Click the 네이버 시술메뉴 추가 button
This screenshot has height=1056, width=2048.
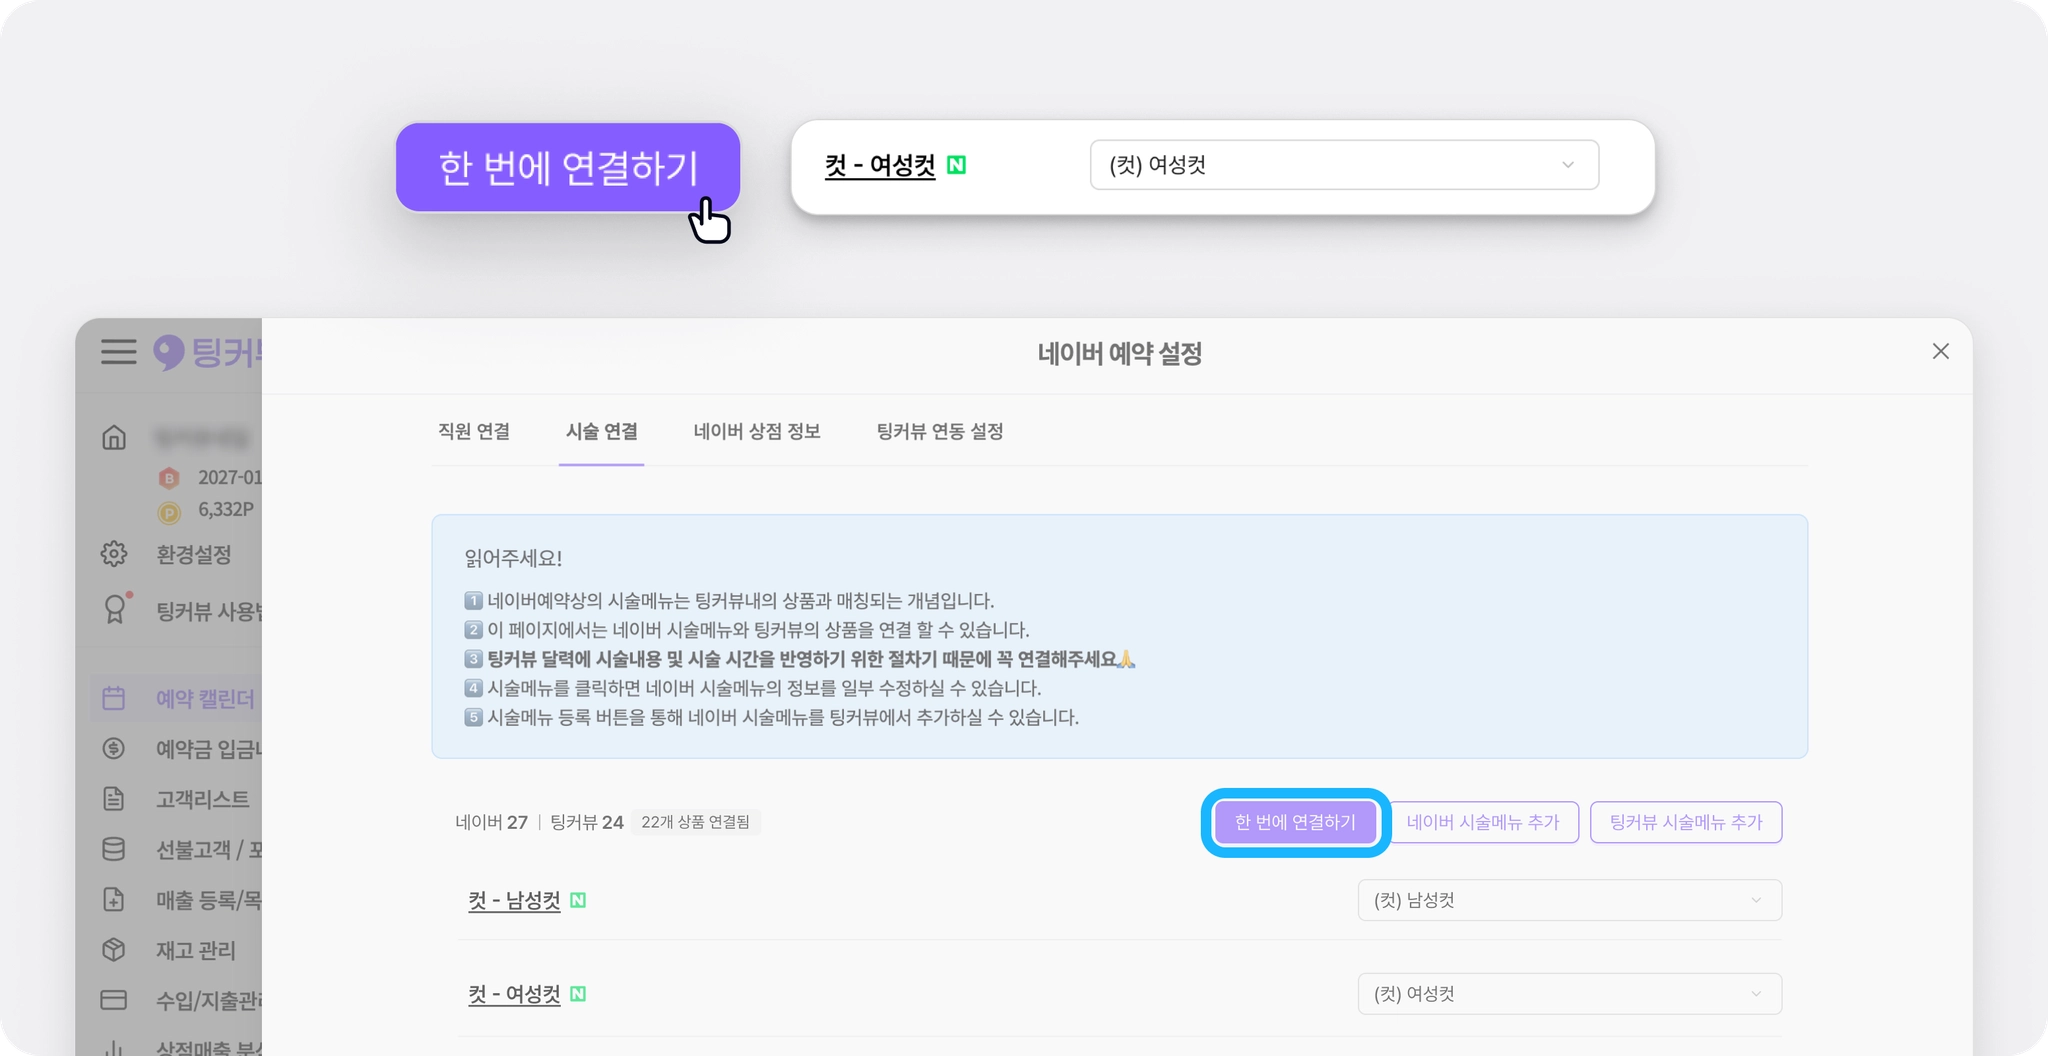[1483, 822]
